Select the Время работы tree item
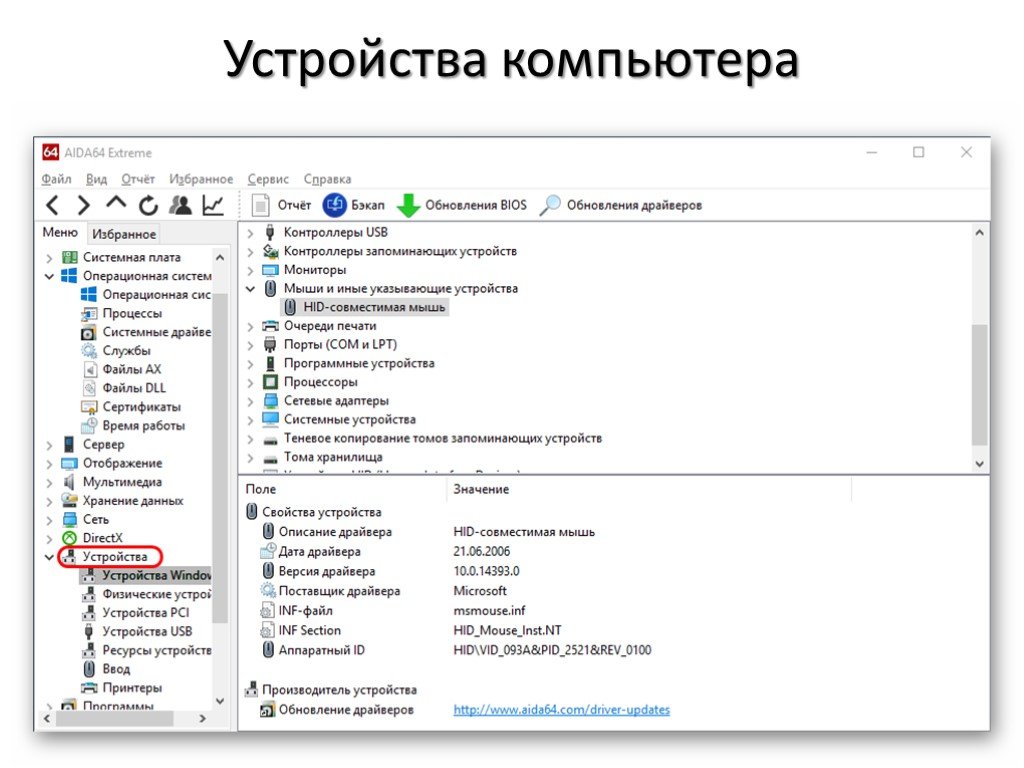 (133, 426)
